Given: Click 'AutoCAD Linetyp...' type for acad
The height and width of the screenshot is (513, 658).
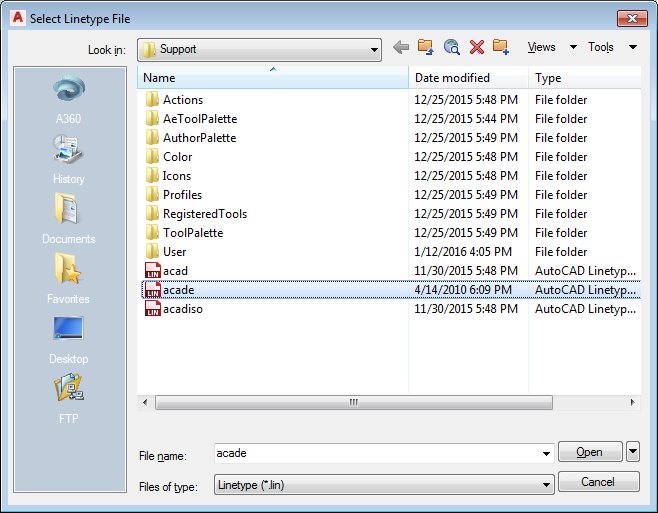Looking at the screenshot, I should tap(585, 270).
